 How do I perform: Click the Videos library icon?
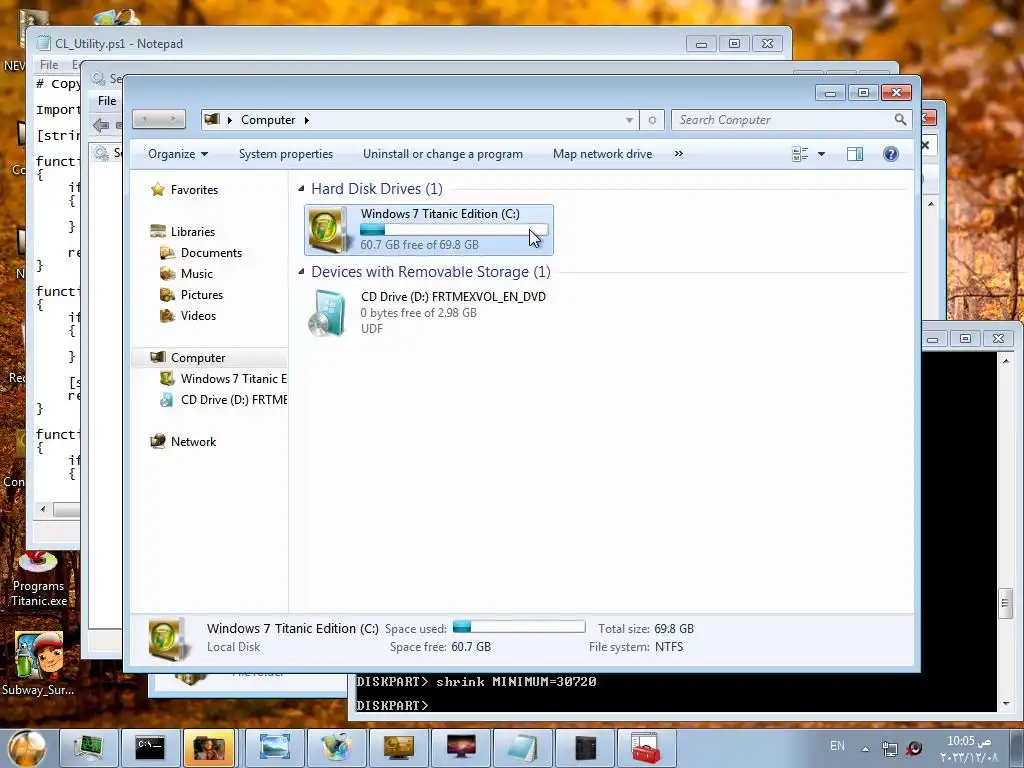(167, 315)
